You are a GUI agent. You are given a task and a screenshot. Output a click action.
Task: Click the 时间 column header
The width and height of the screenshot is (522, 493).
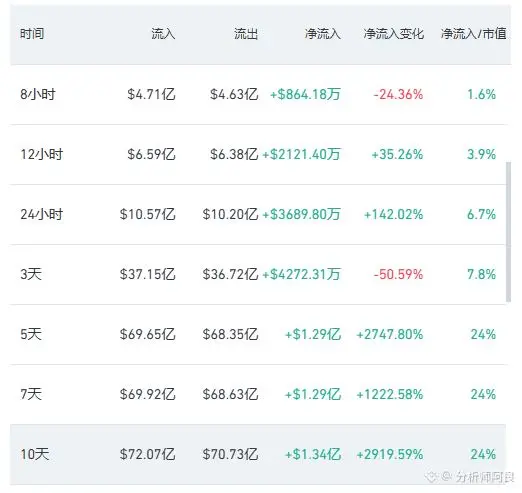[32, 34]
